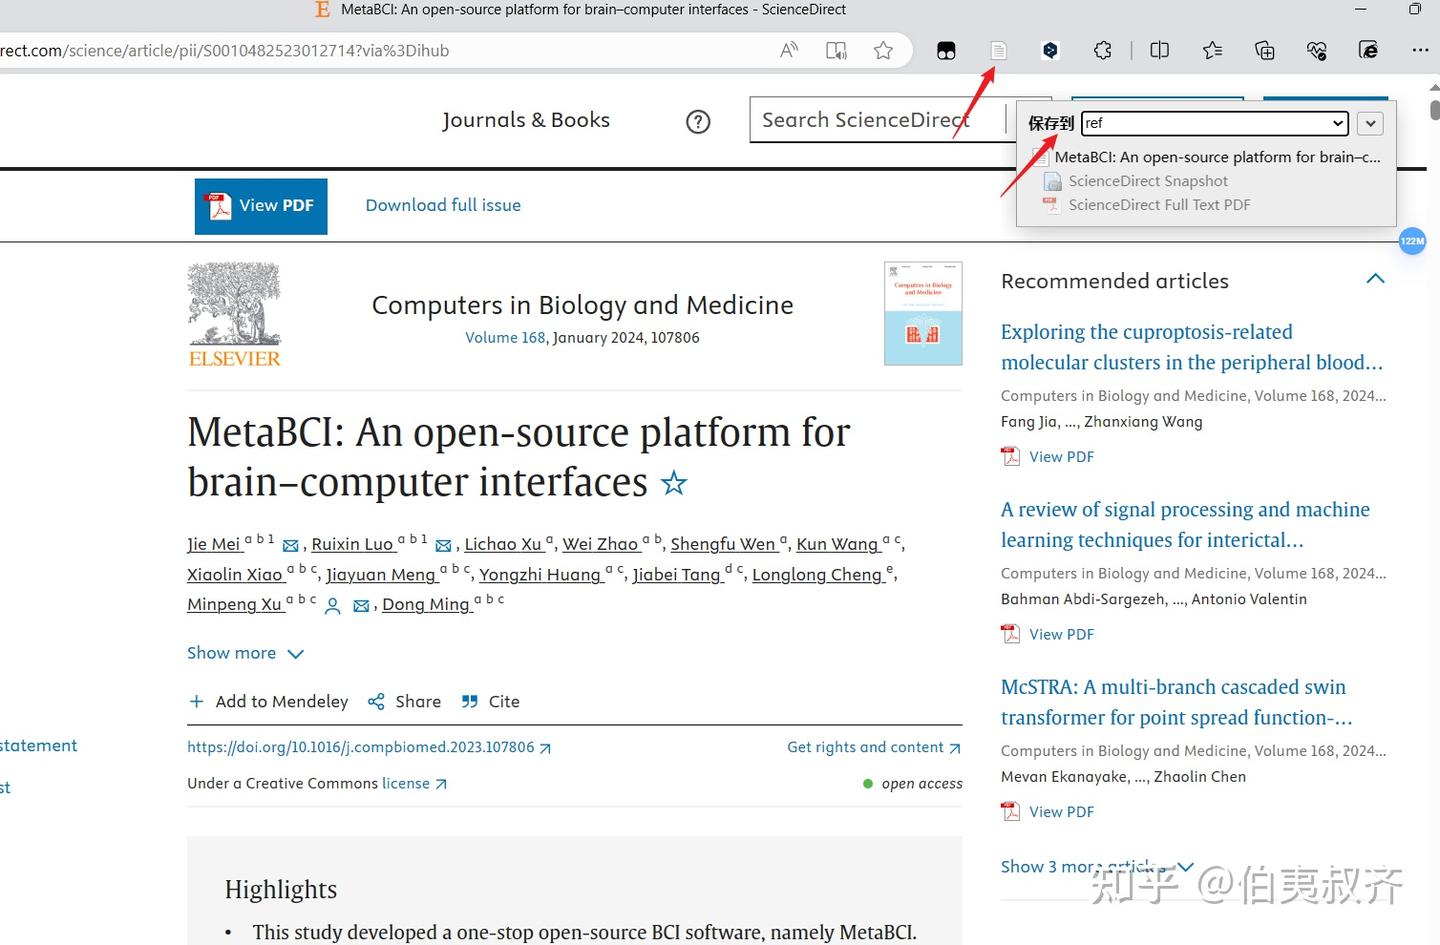
Task: Add this page to favorites with star icon
Action: (883, 50)
